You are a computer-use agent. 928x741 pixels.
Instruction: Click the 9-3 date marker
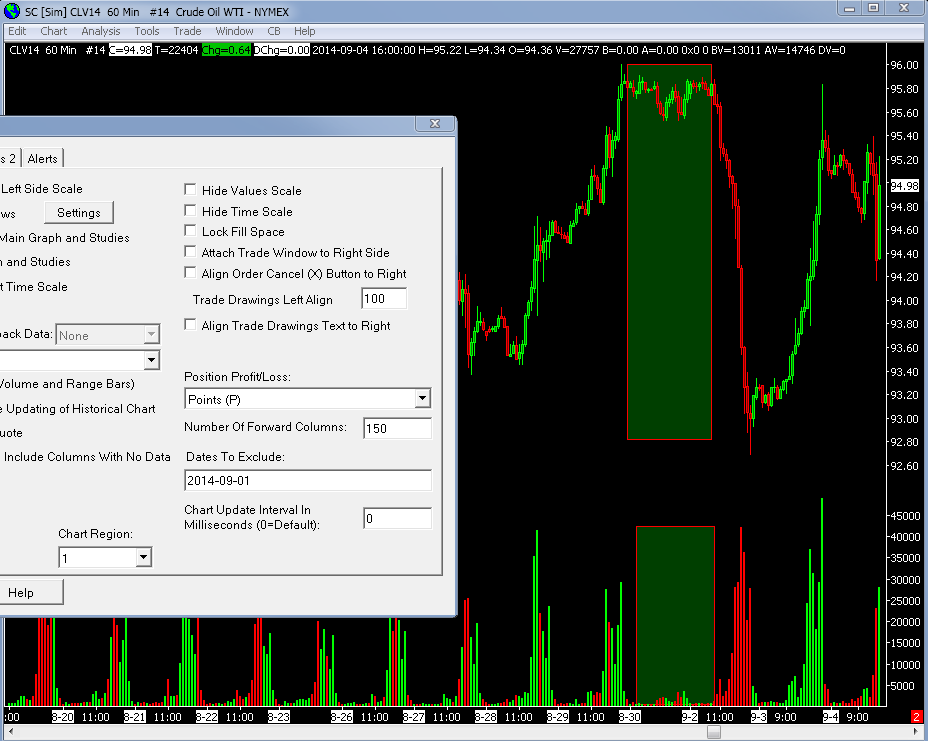(x=759, y=717)
